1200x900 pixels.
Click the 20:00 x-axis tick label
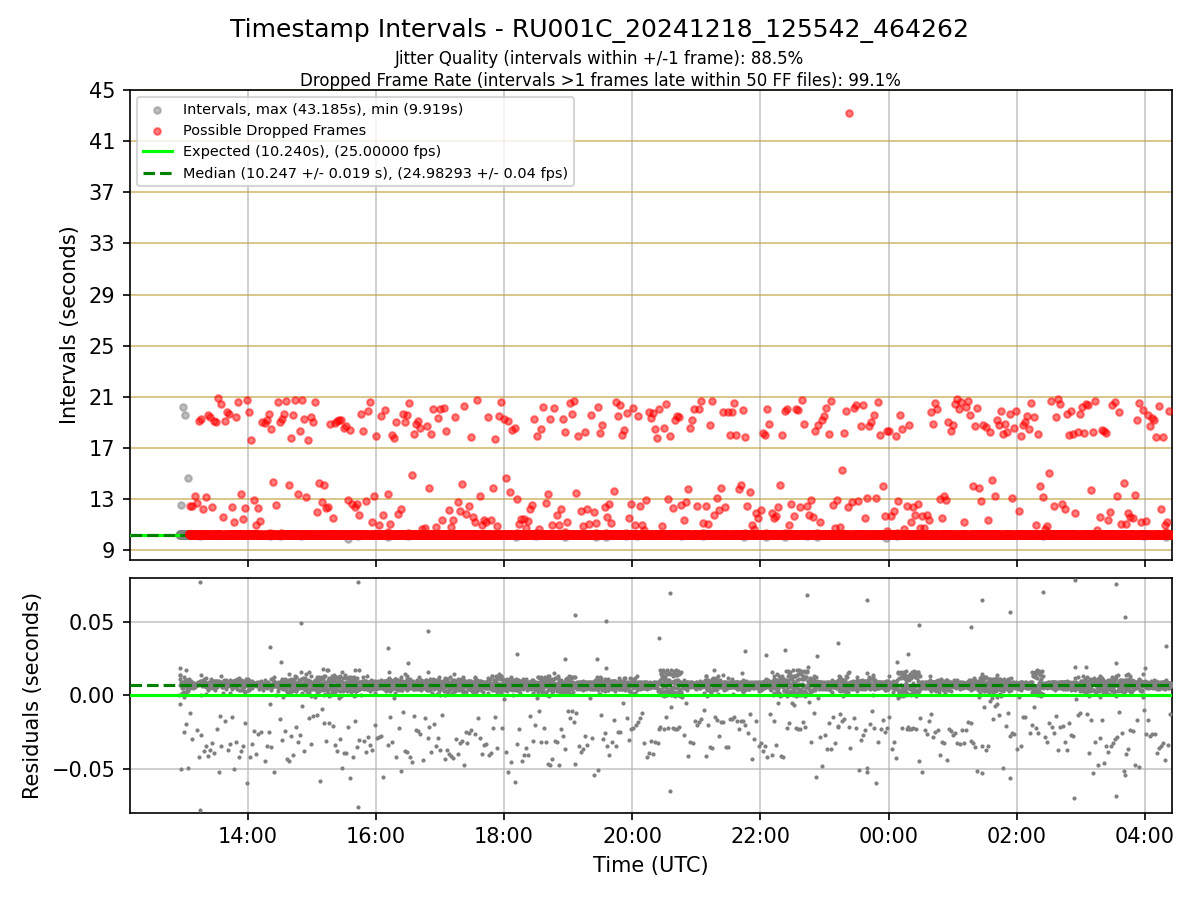[x=631, y=836]
